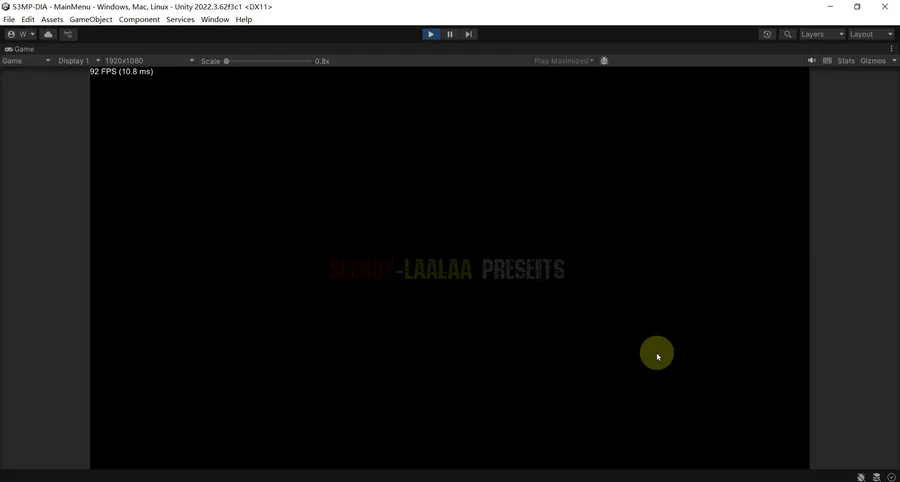Open the Unity account dropdown

(x=21, y=34)
